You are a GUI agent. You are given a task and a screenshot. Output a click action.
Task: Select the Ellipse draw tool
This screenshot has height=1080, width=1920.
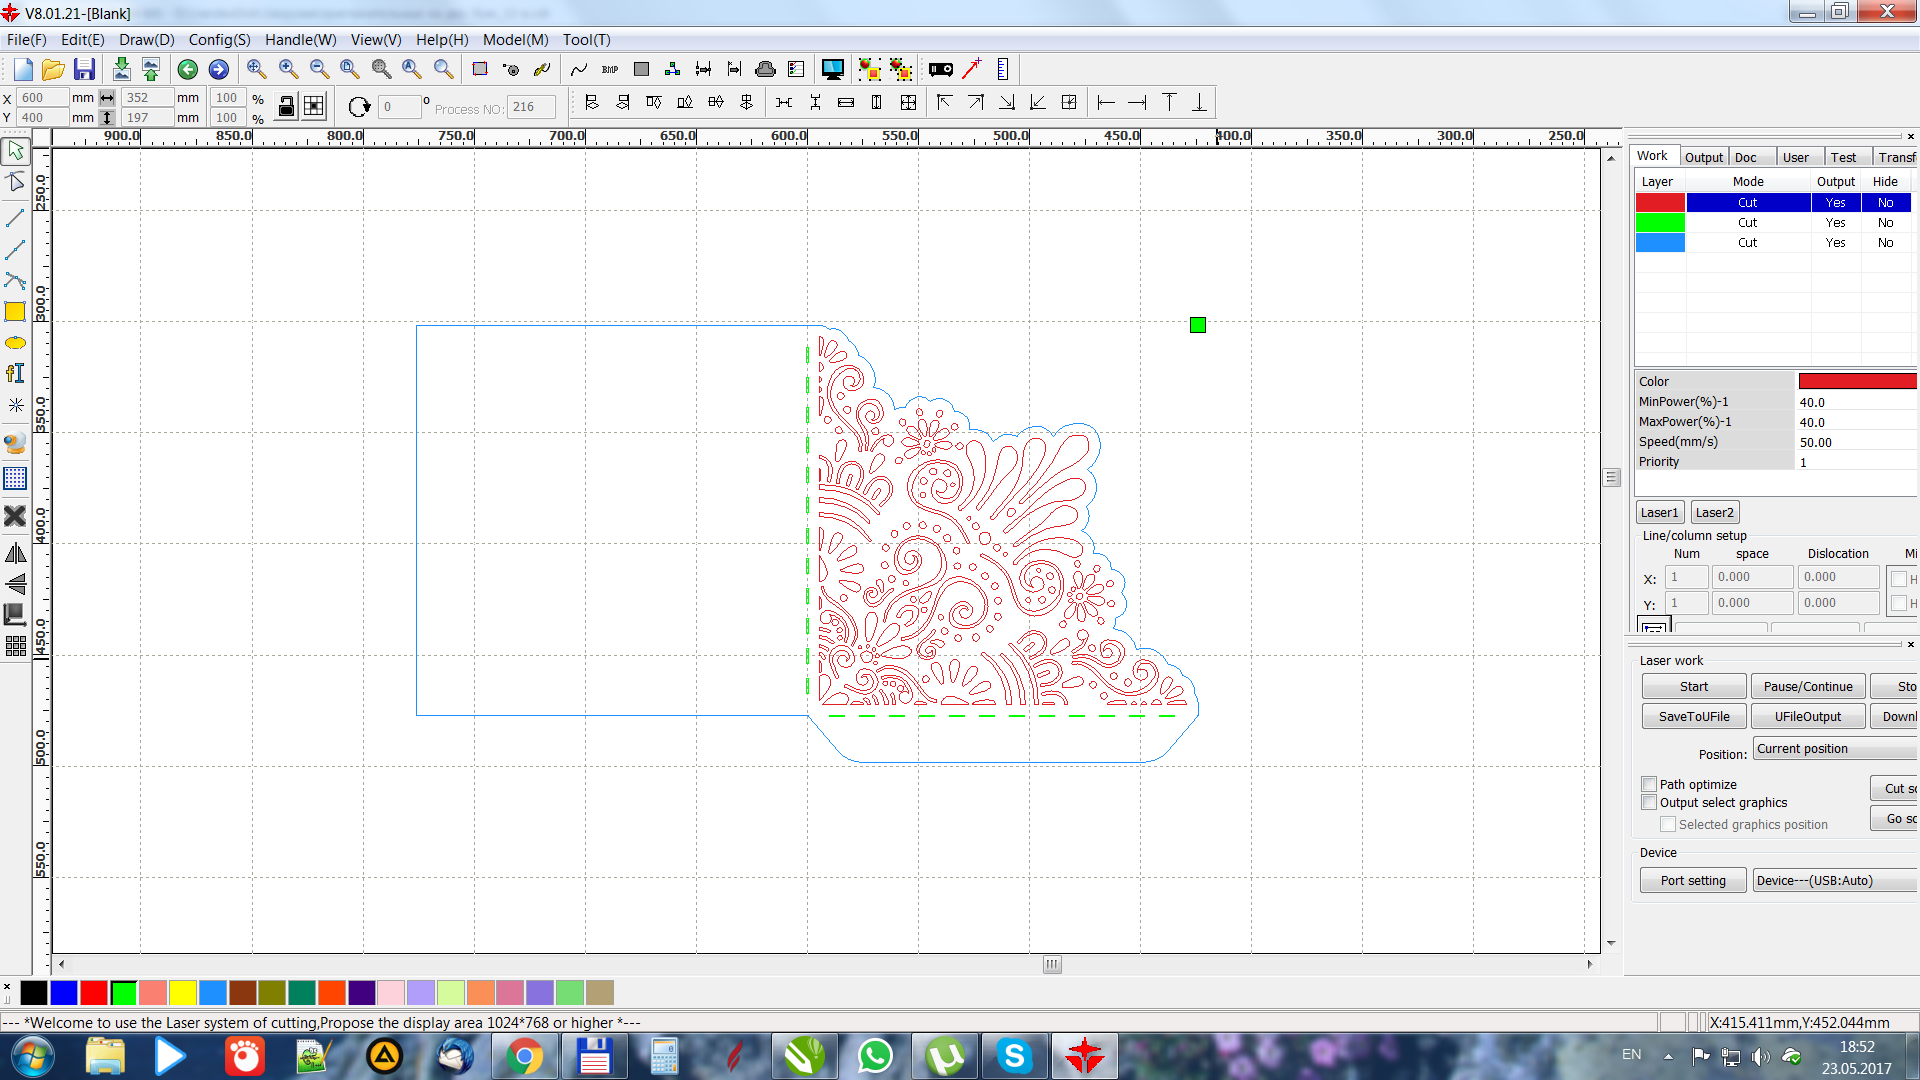tap(15, 343)
